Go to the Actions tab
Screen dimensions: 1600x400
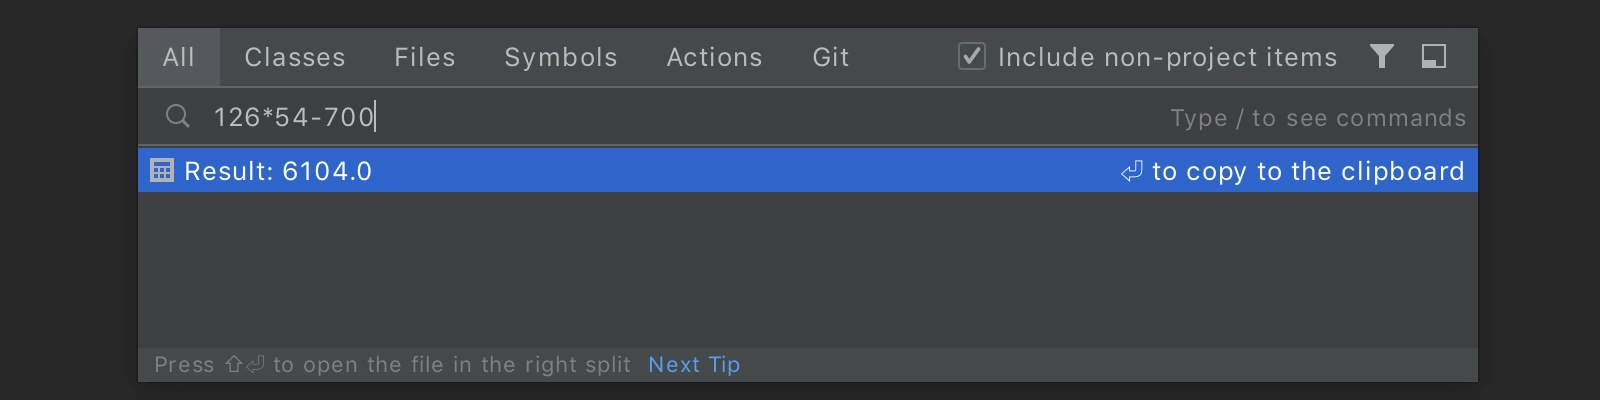click(715, 57)
